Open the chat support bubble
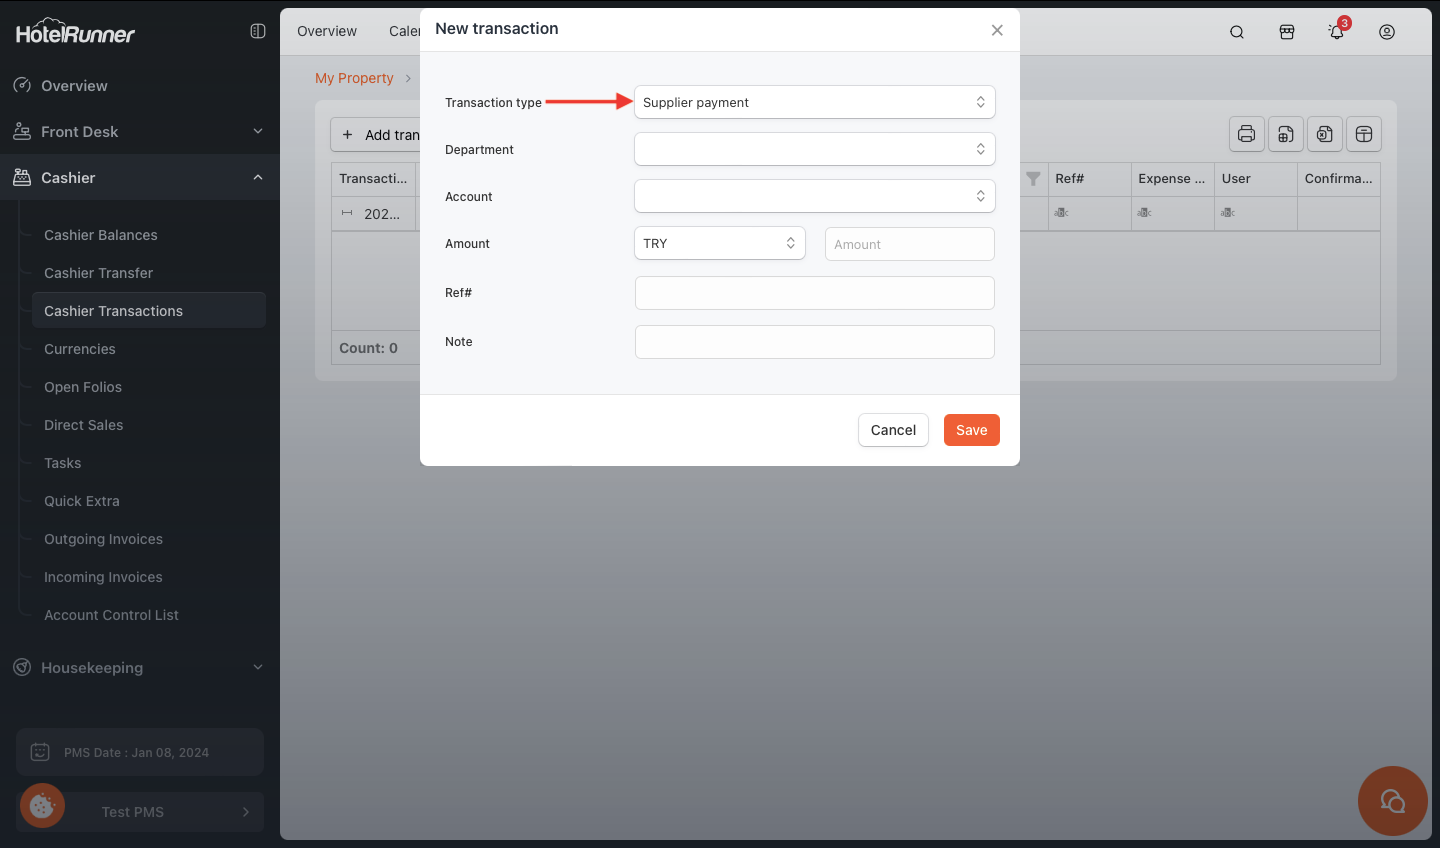1440x848 pixels. [1392, 801]
